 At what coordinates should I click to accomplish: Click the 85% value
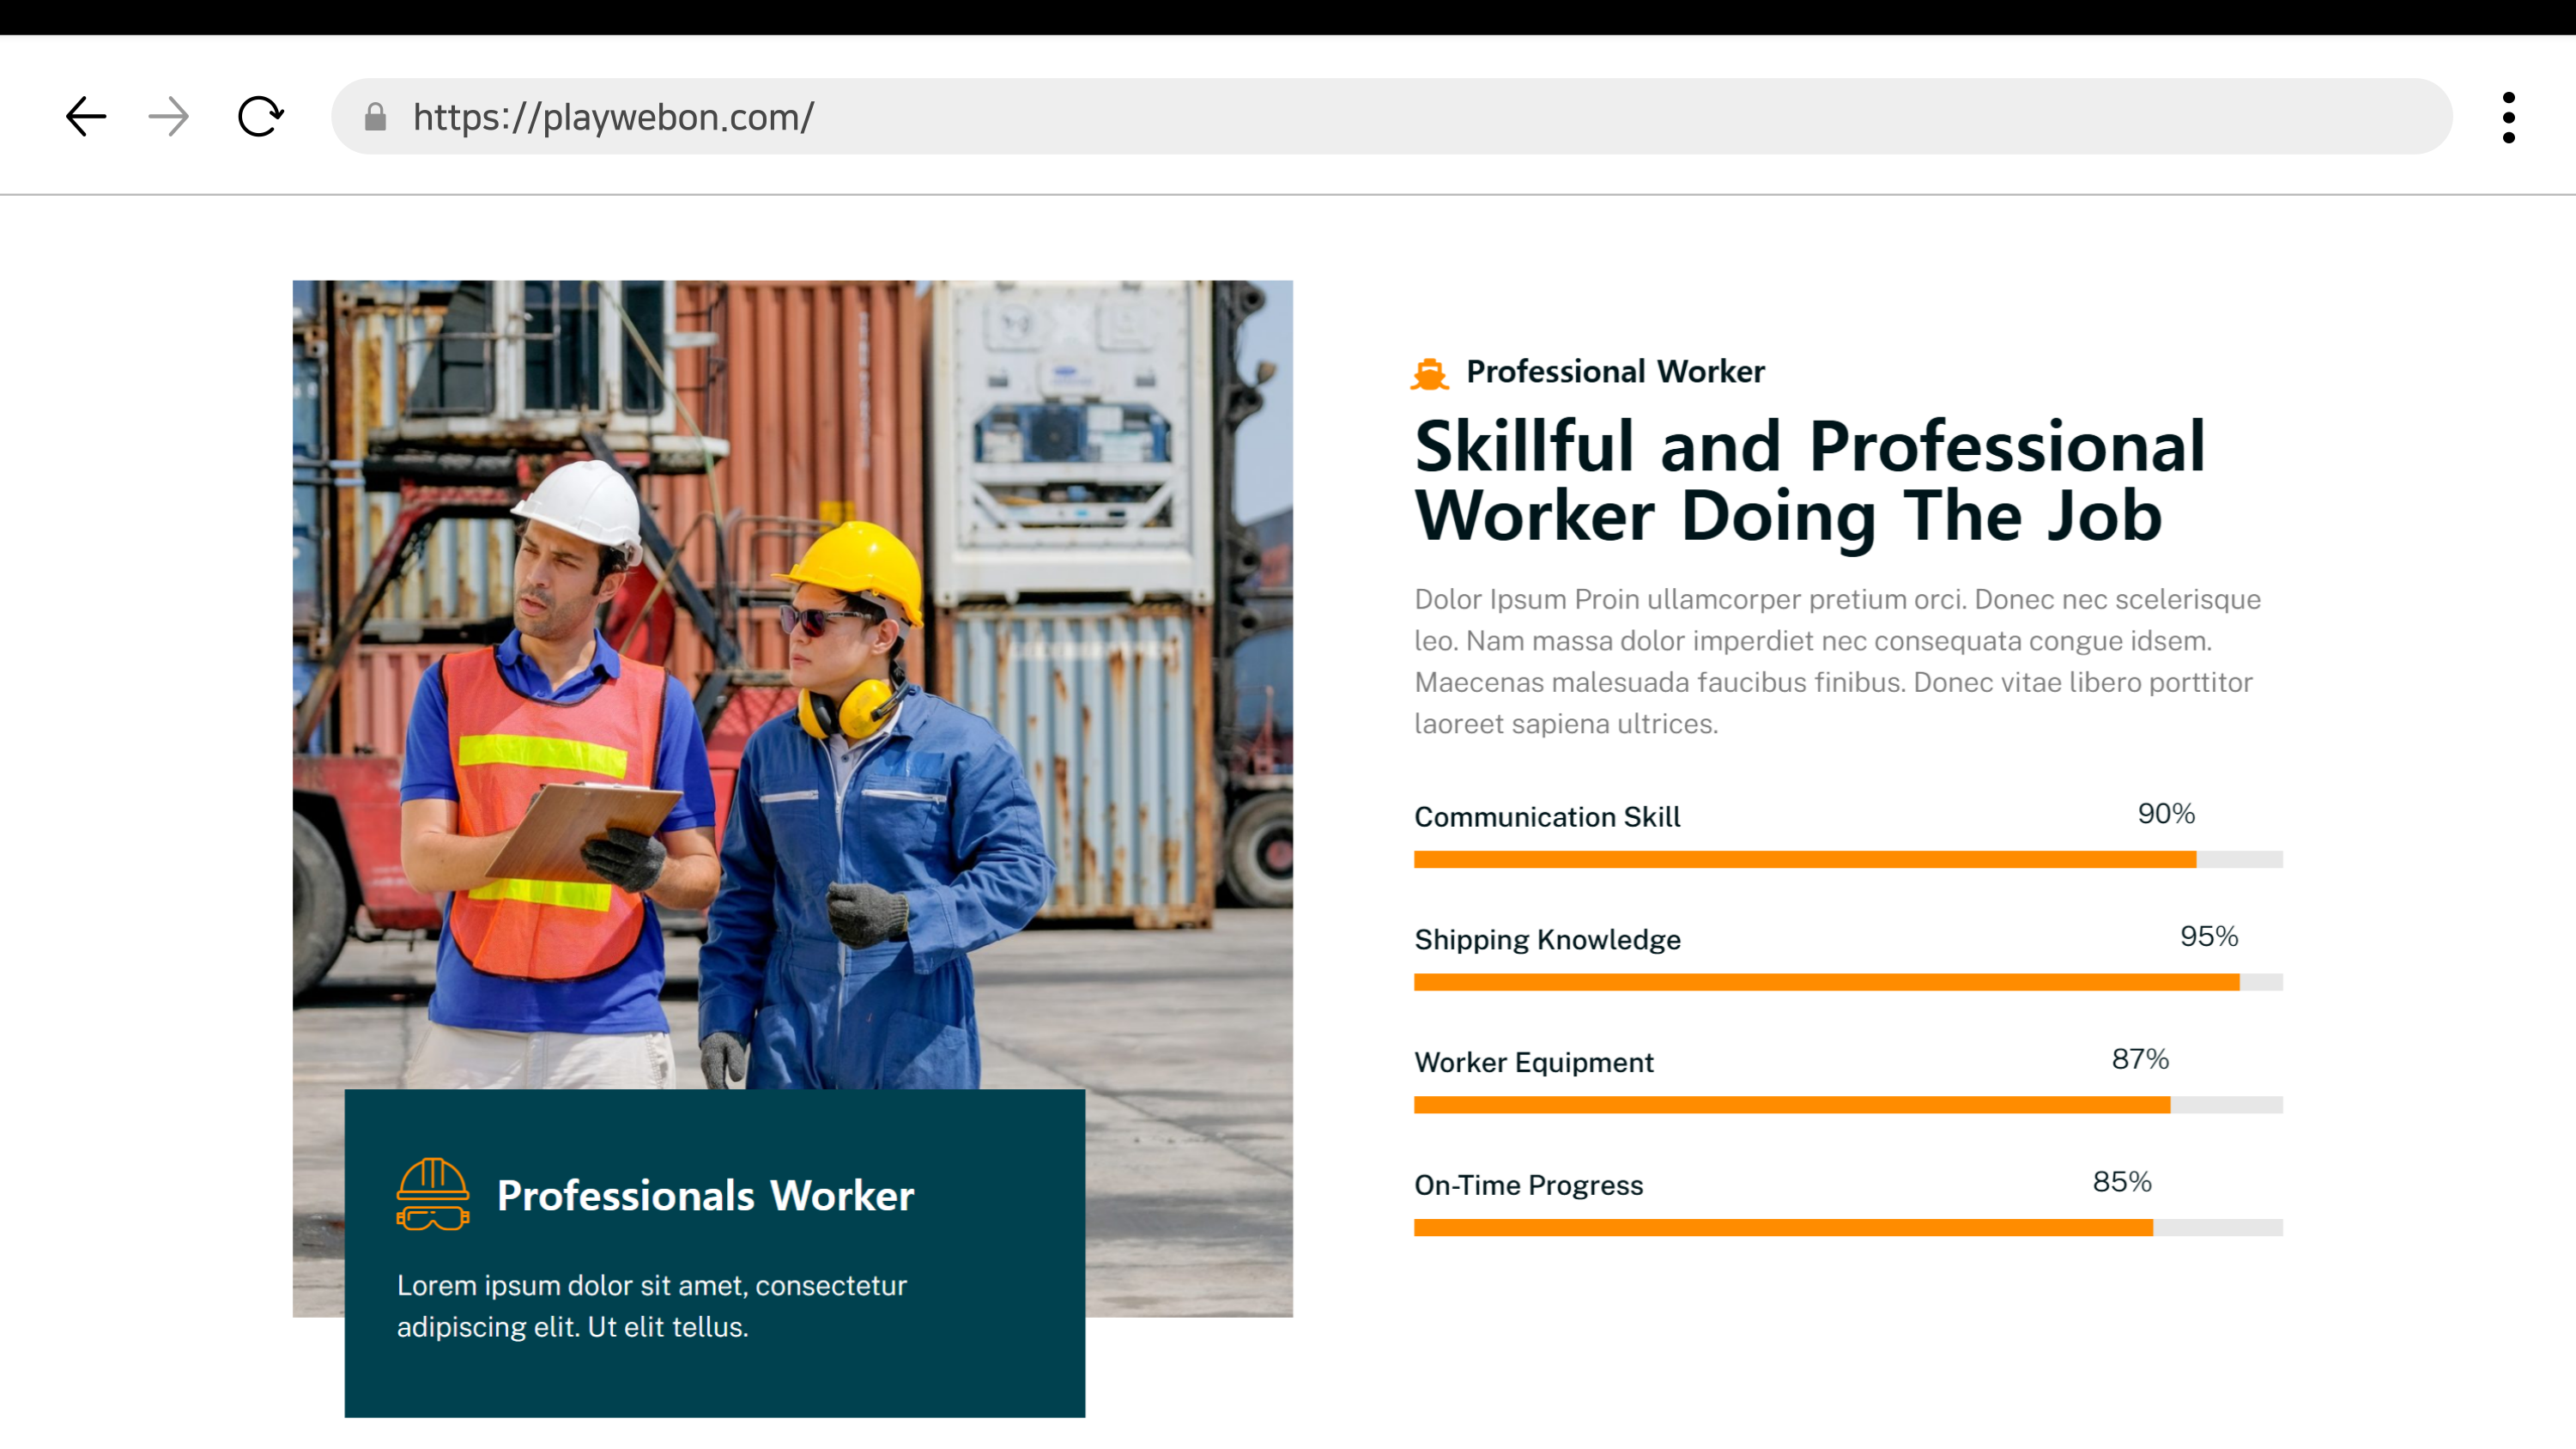pos(2122,1182)
